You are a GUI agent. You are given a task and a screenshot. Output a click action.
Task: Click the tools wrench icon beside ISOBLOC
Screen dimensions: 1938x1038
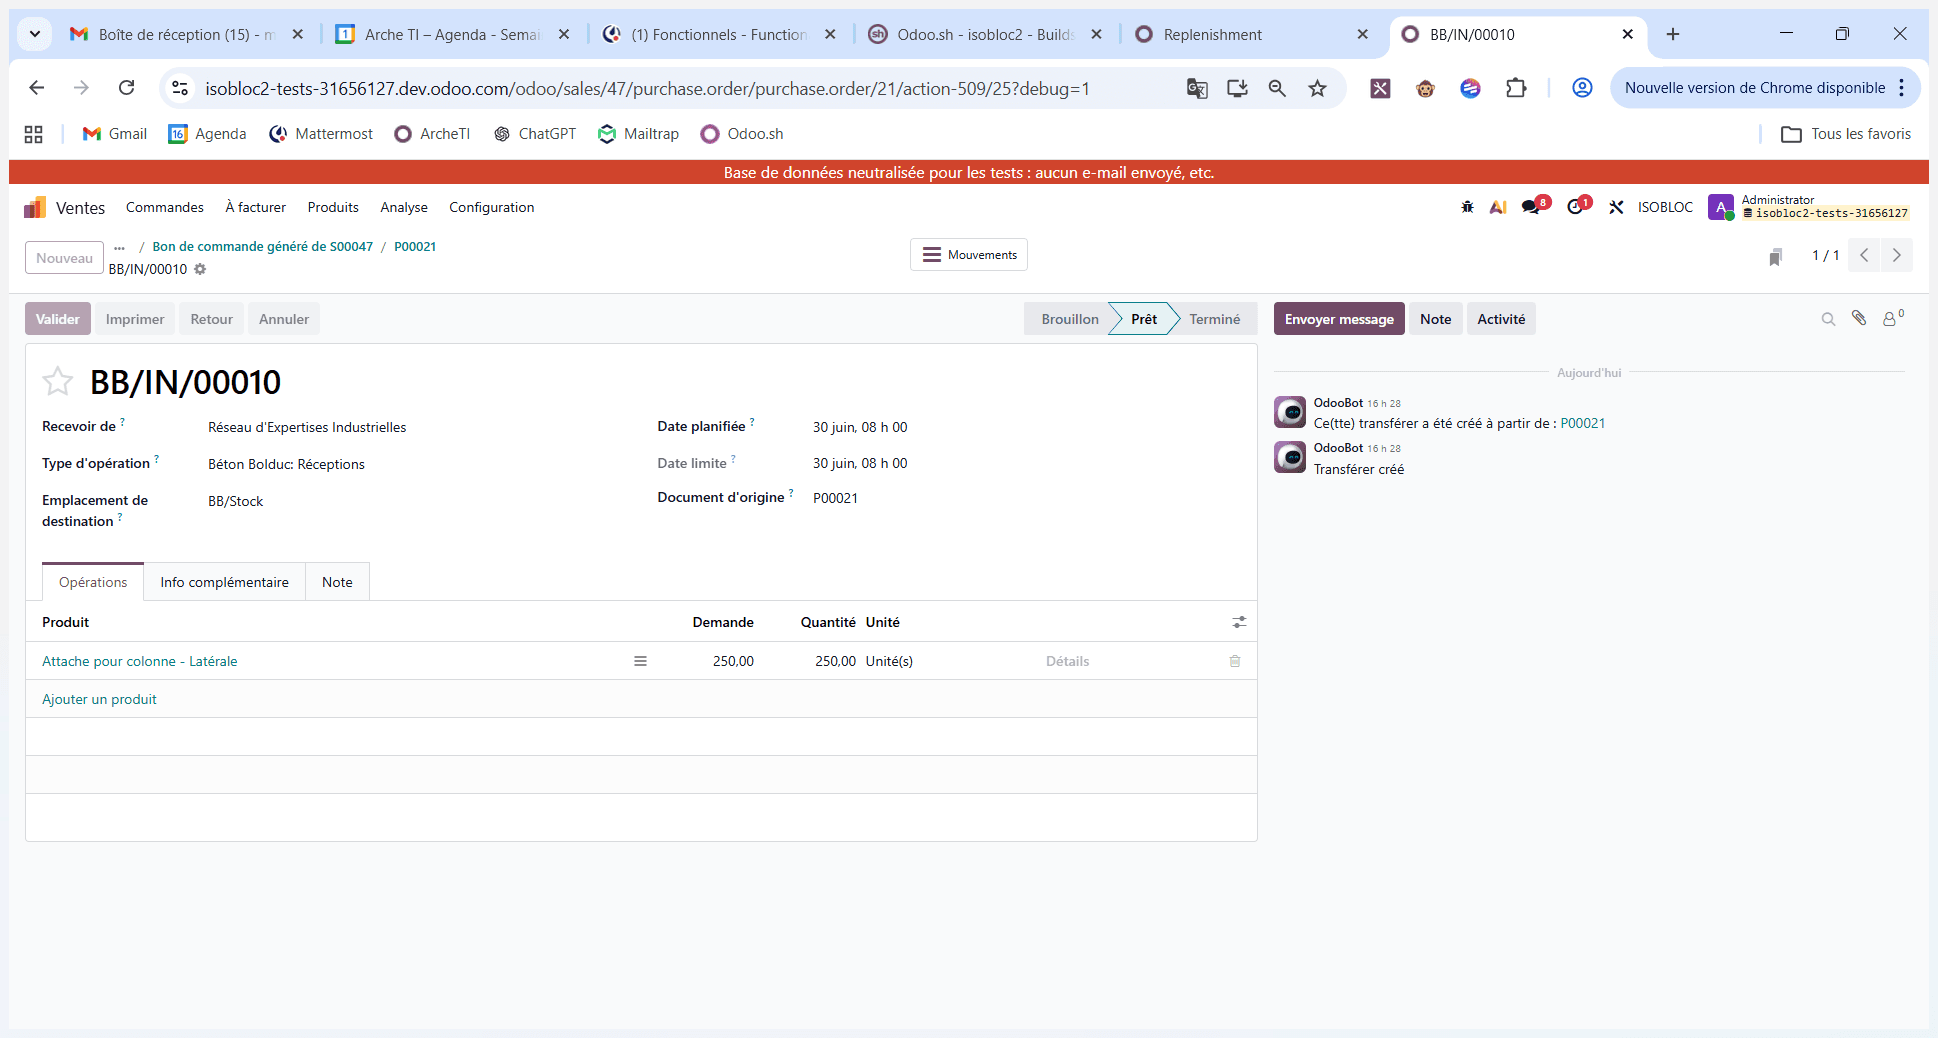pos(1616,207)
